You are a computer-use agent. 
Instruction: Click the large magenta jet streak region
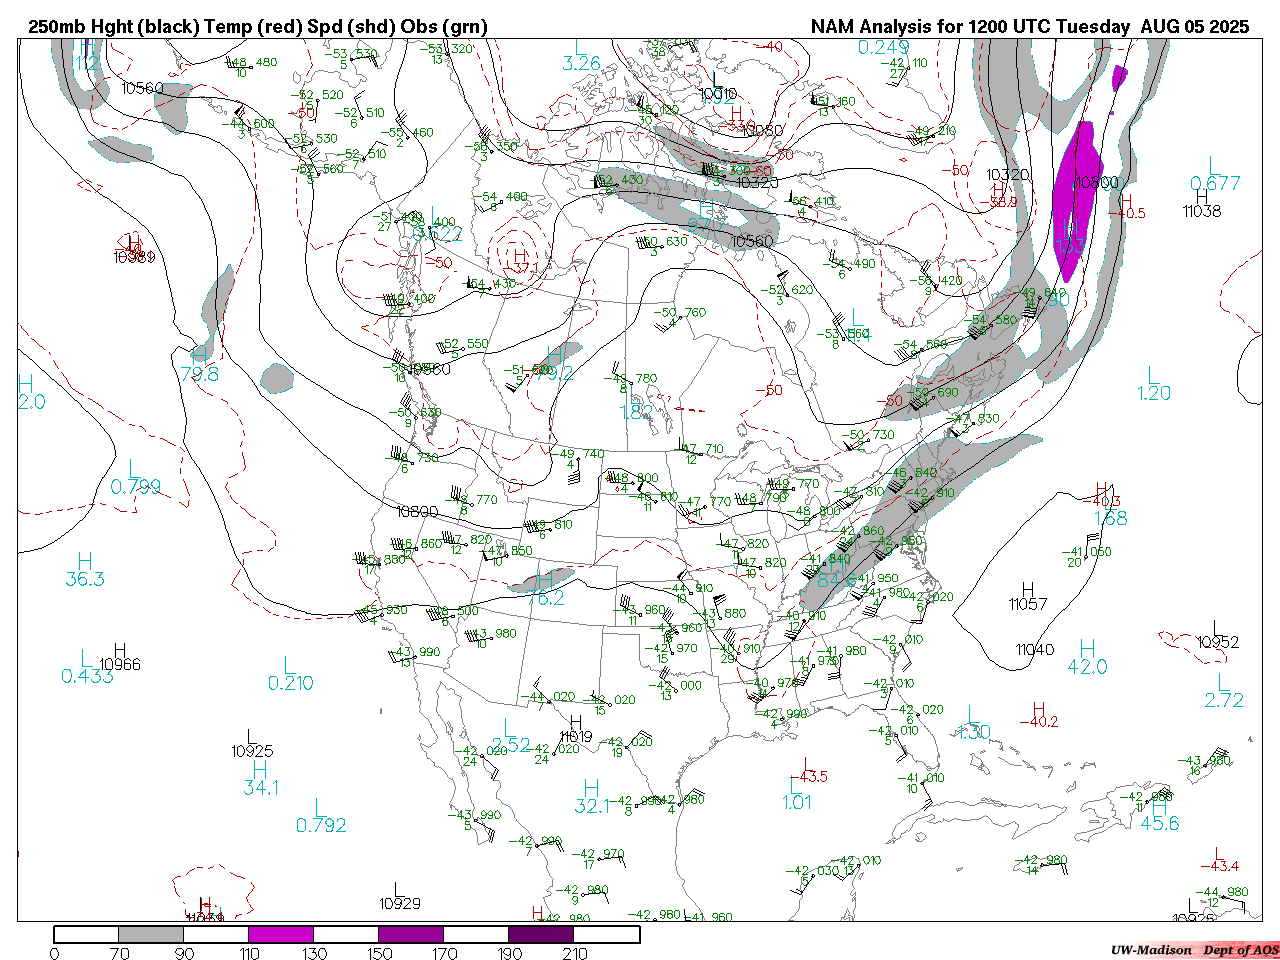[1076, 195]
